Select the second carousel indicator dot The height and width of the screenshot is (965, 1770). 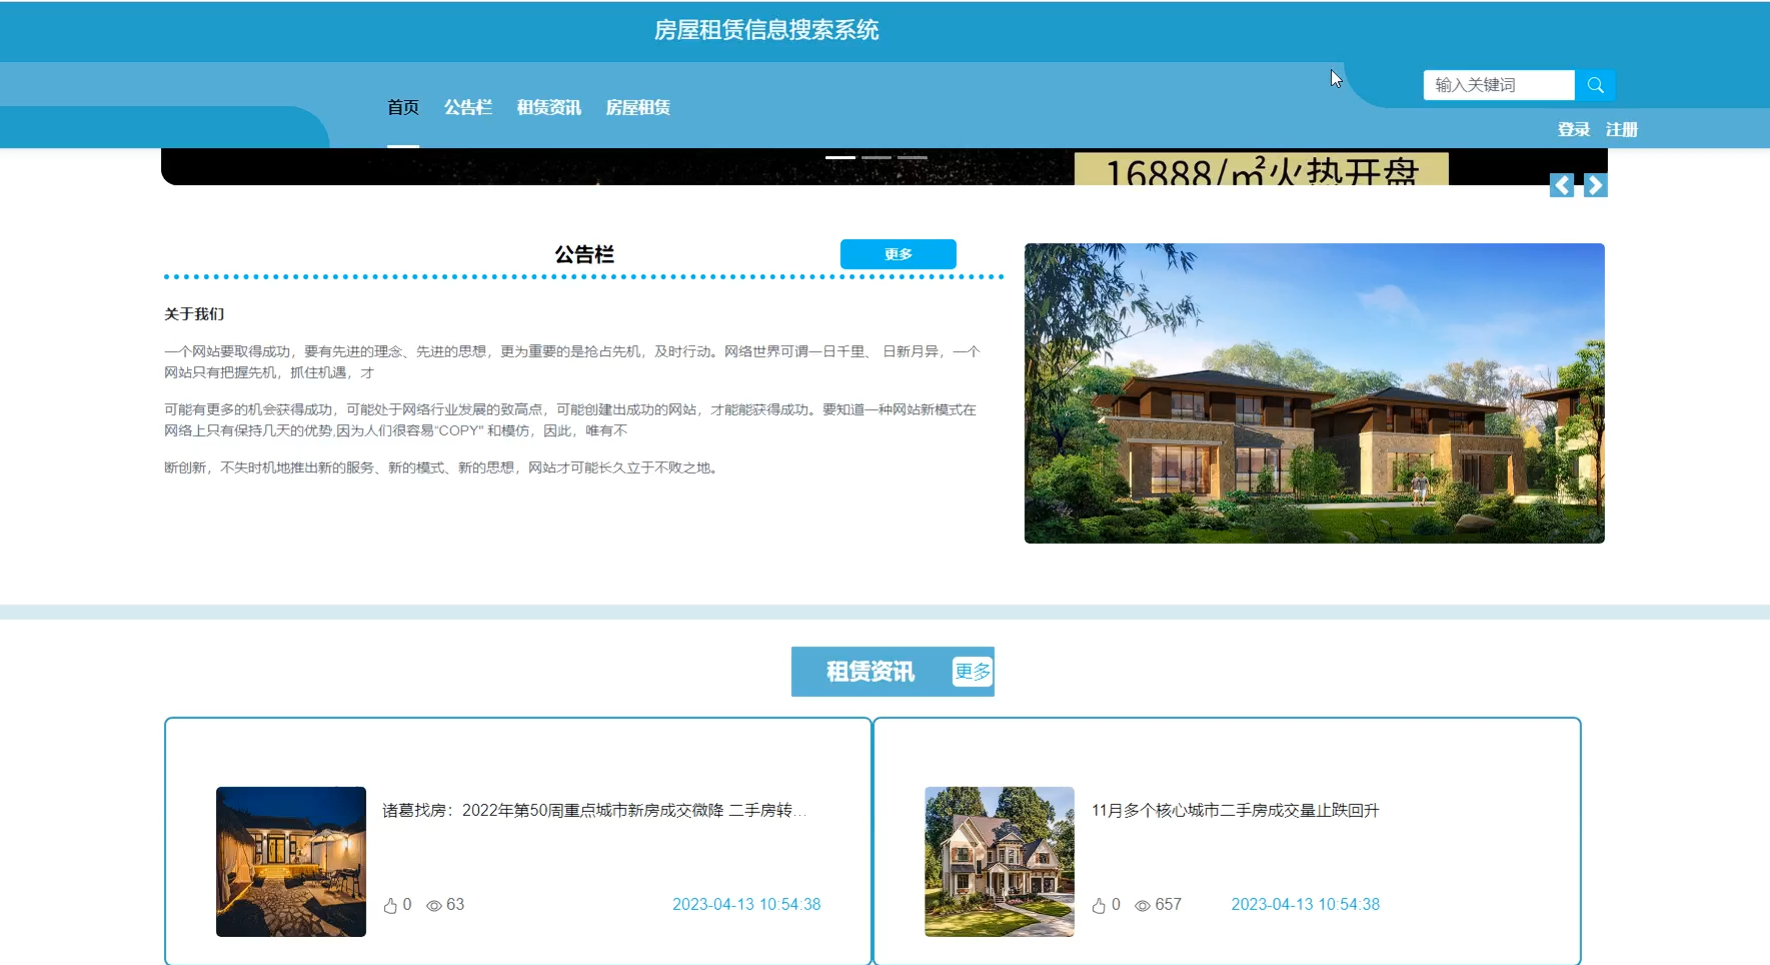click(x=877, y=157)
